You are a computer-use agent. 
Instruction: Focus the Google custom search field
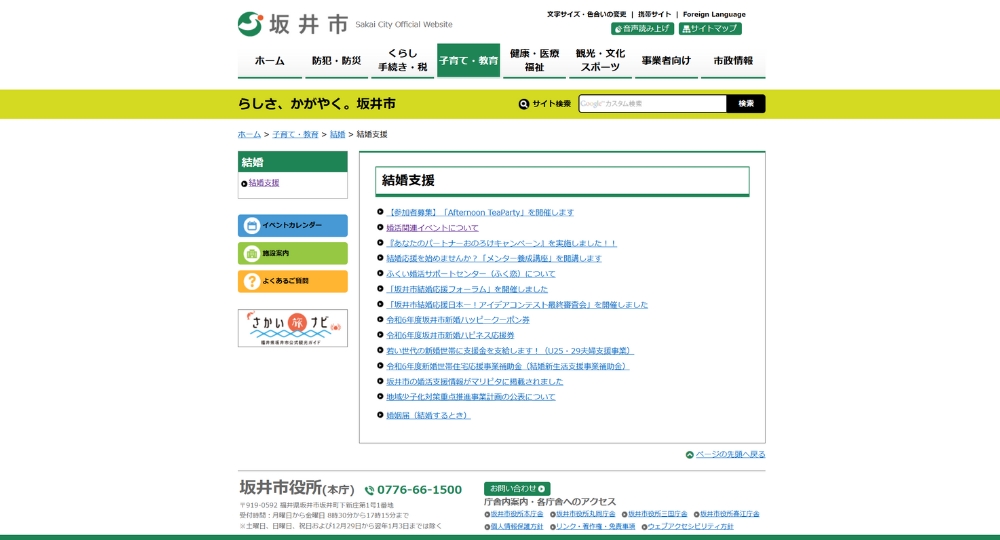(x=652, y=104)
